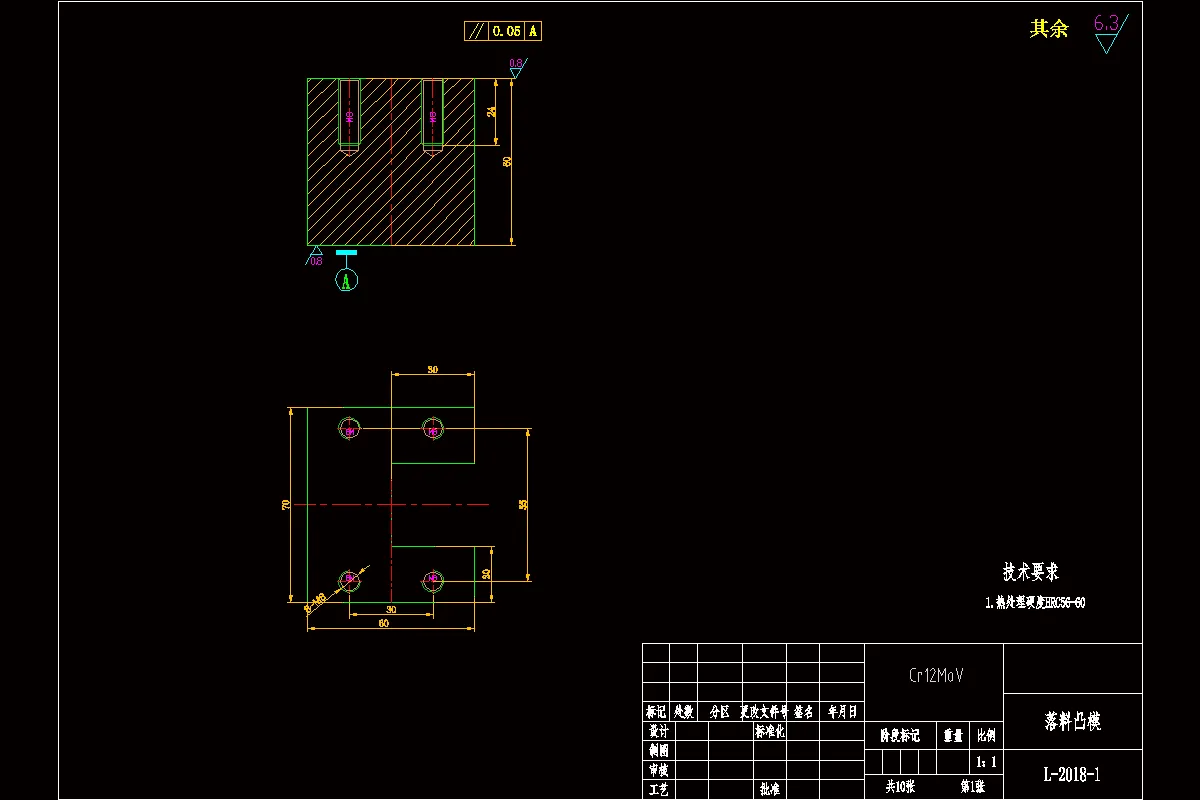Click the 分区 column header

[x=719, y=712]
